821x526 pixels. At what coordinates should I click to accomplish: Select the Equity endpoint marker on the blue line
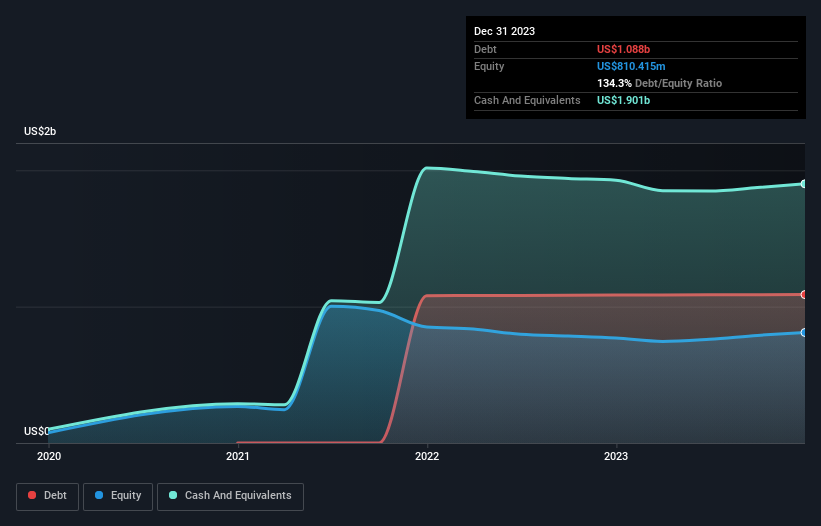(x=804, y=332)
